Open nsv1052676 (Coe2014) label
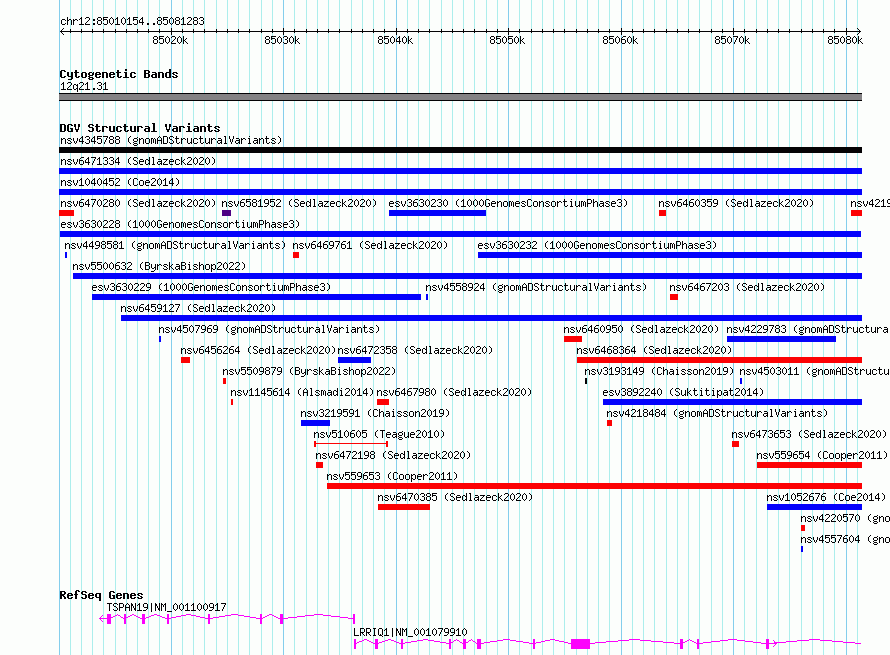Image resolution: width=890 pixels, height=655 pixels. click(826, 497)
